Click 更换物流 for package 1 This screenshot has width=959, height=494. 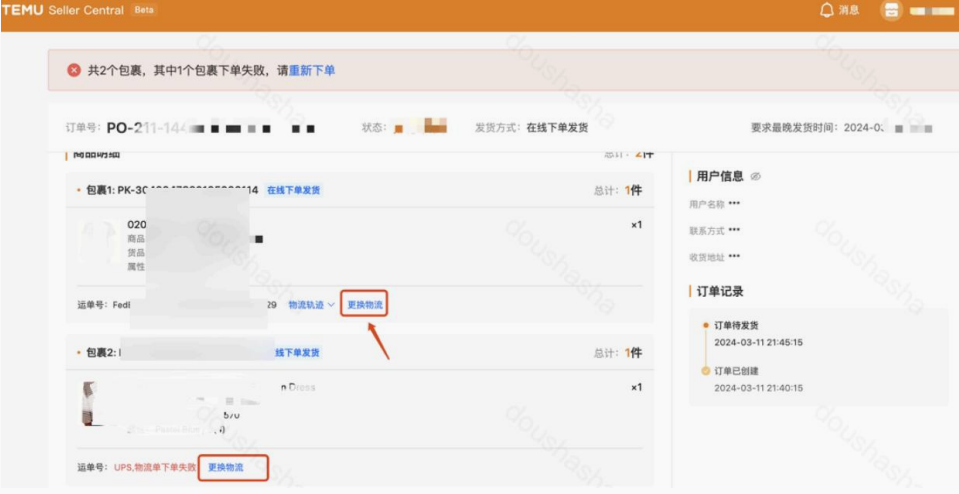point(365,304)
